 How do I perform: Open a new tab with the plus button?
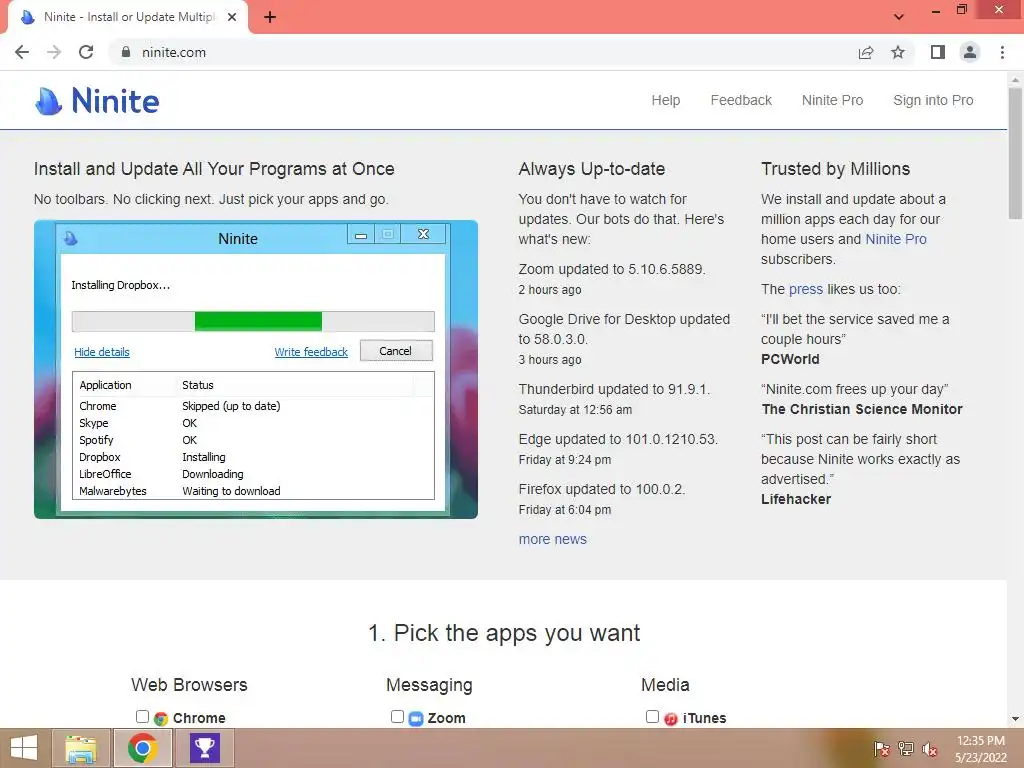270,17
